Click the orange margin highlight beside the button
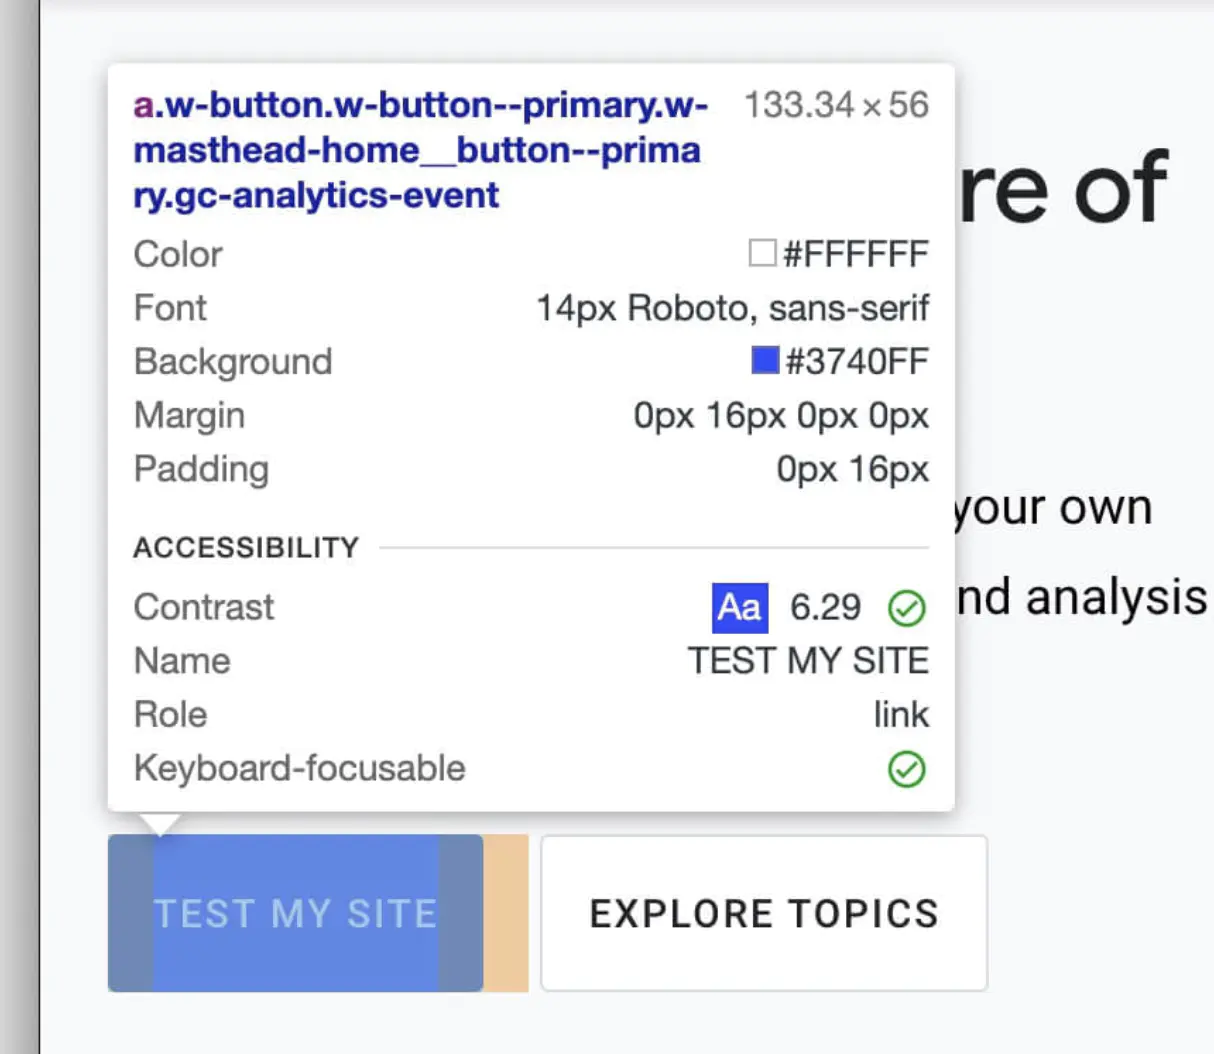Viewport: 1214px width, 1054px height. click(x=506, y=913)
